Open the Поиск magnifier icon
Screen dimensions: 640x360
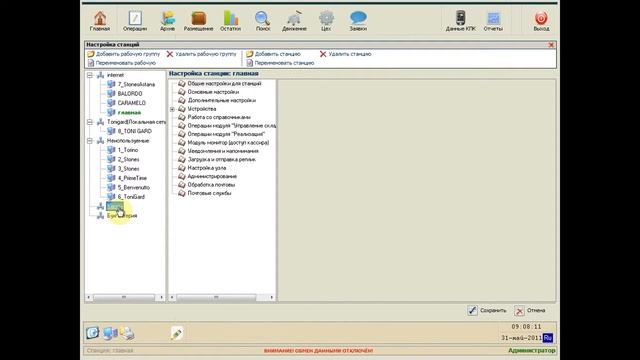coord(262,21)
